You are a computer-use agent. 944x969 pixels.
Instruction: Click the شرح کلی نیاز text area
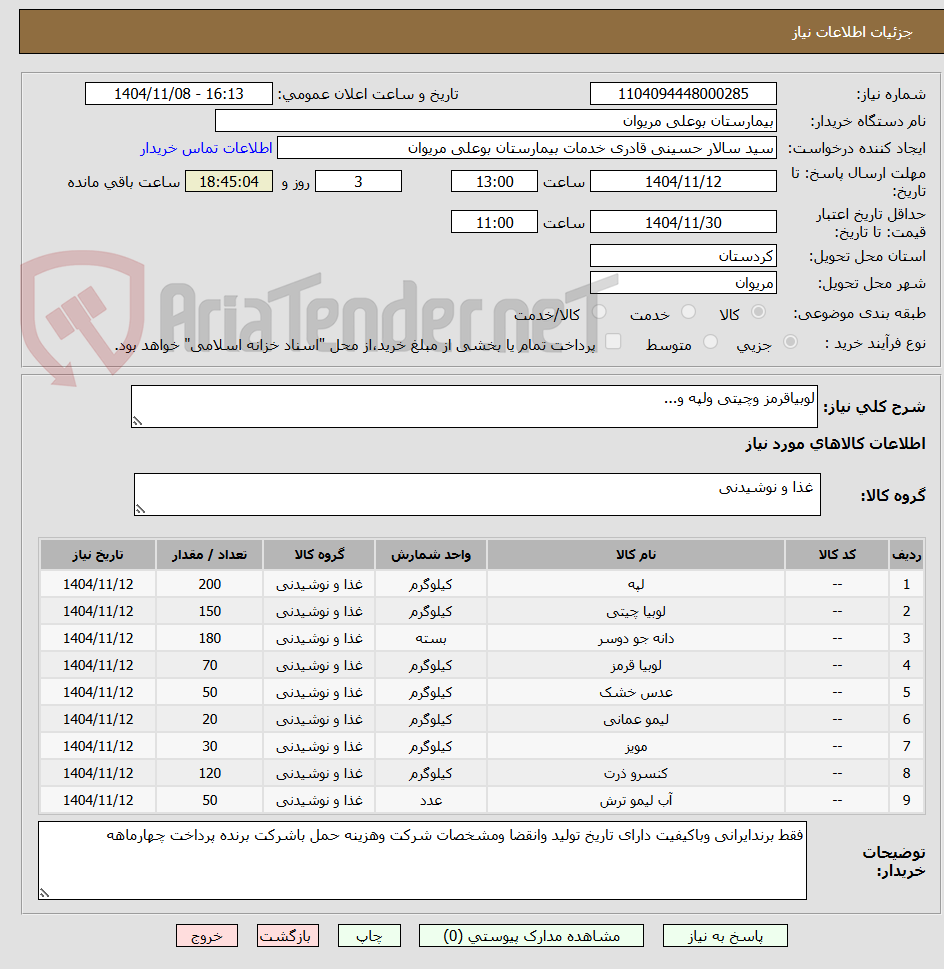tap(474, 407)
